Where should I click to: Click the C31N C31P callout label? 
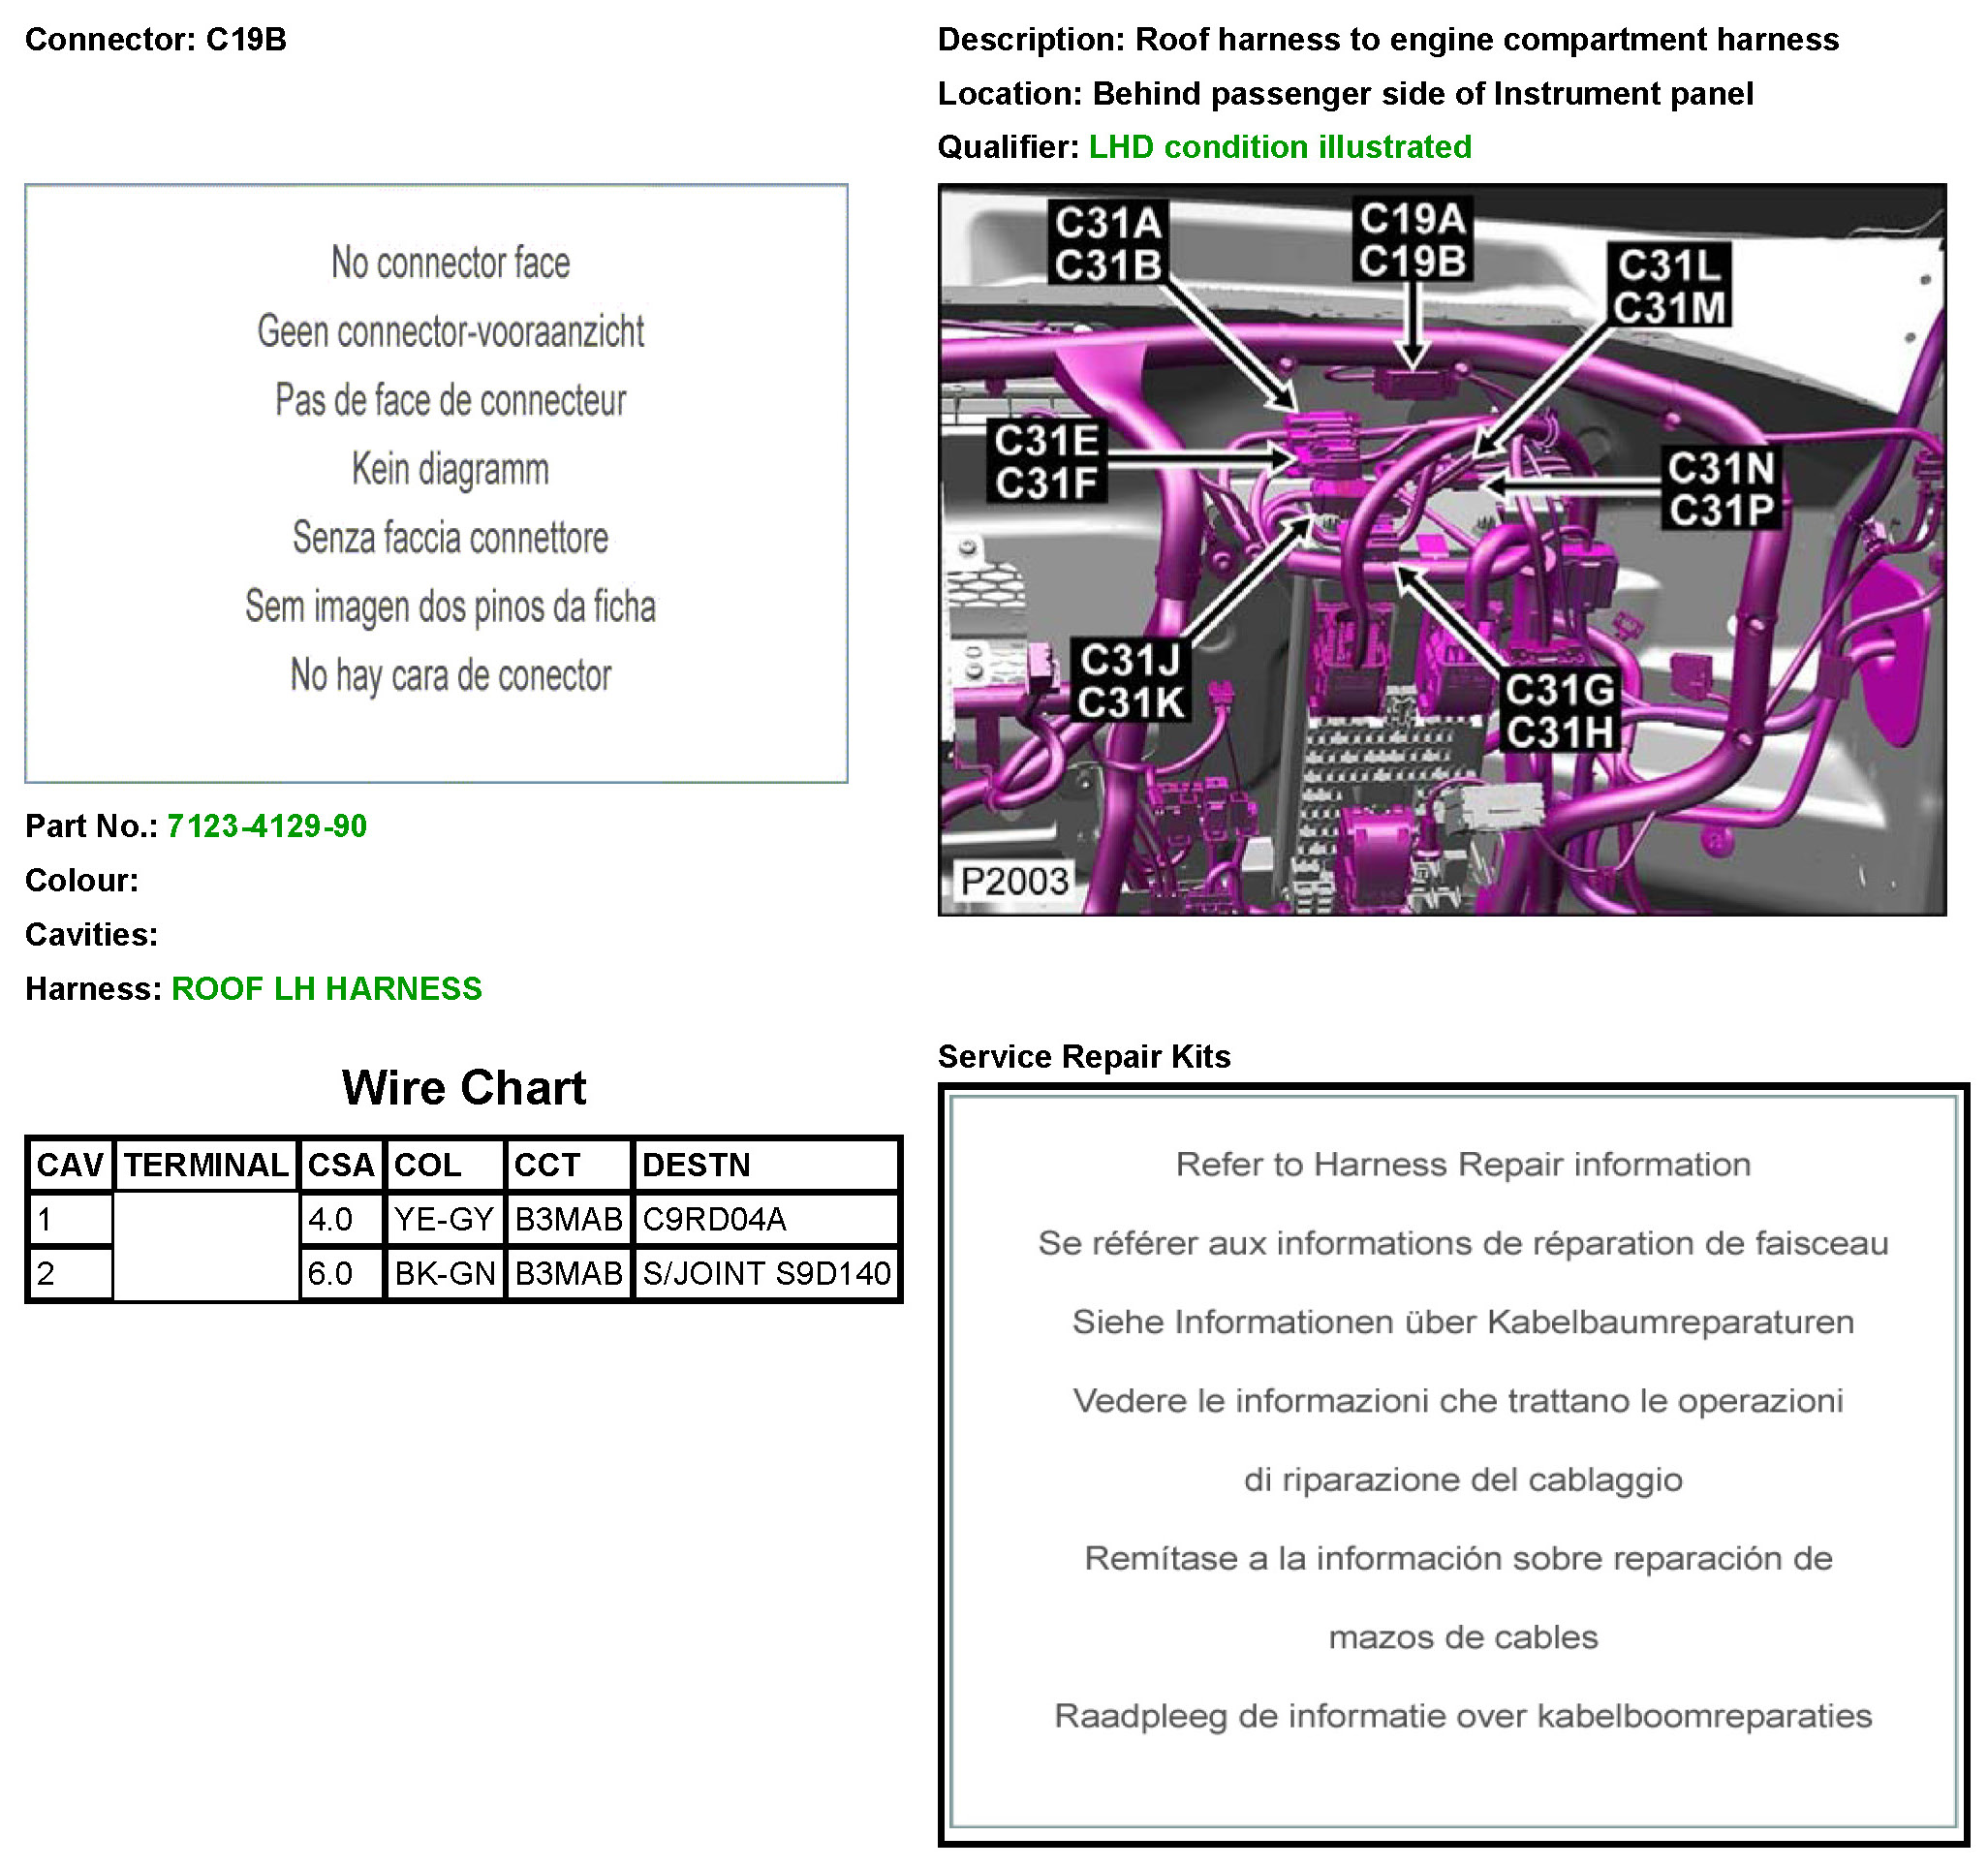(1721, 489)
